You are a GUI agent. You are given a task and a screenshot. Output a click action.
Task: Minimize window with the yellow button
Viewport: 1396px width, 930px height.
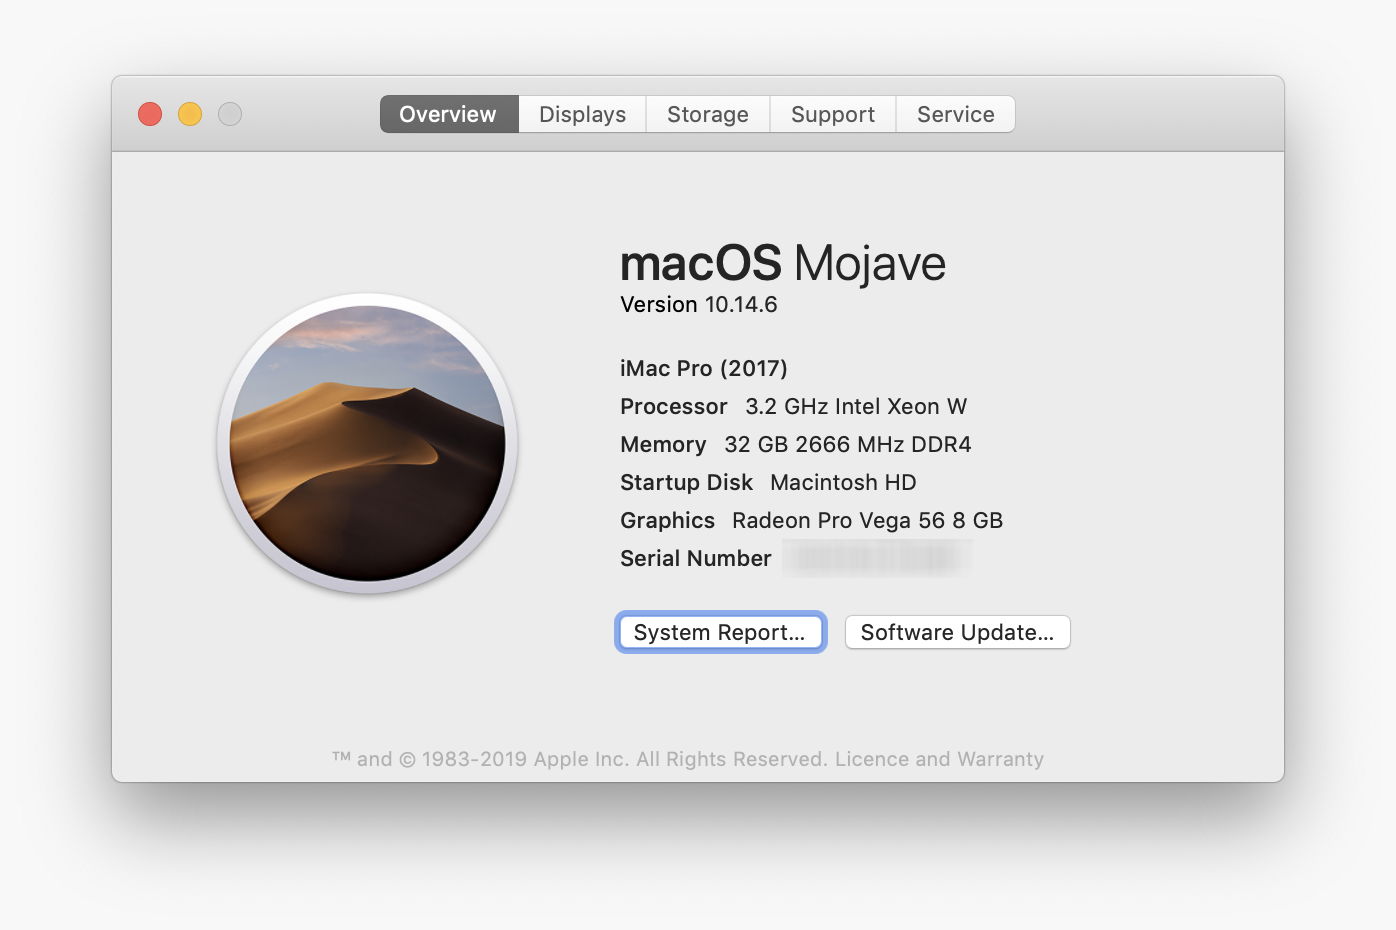pyautogui.click(x=190, y=114)
